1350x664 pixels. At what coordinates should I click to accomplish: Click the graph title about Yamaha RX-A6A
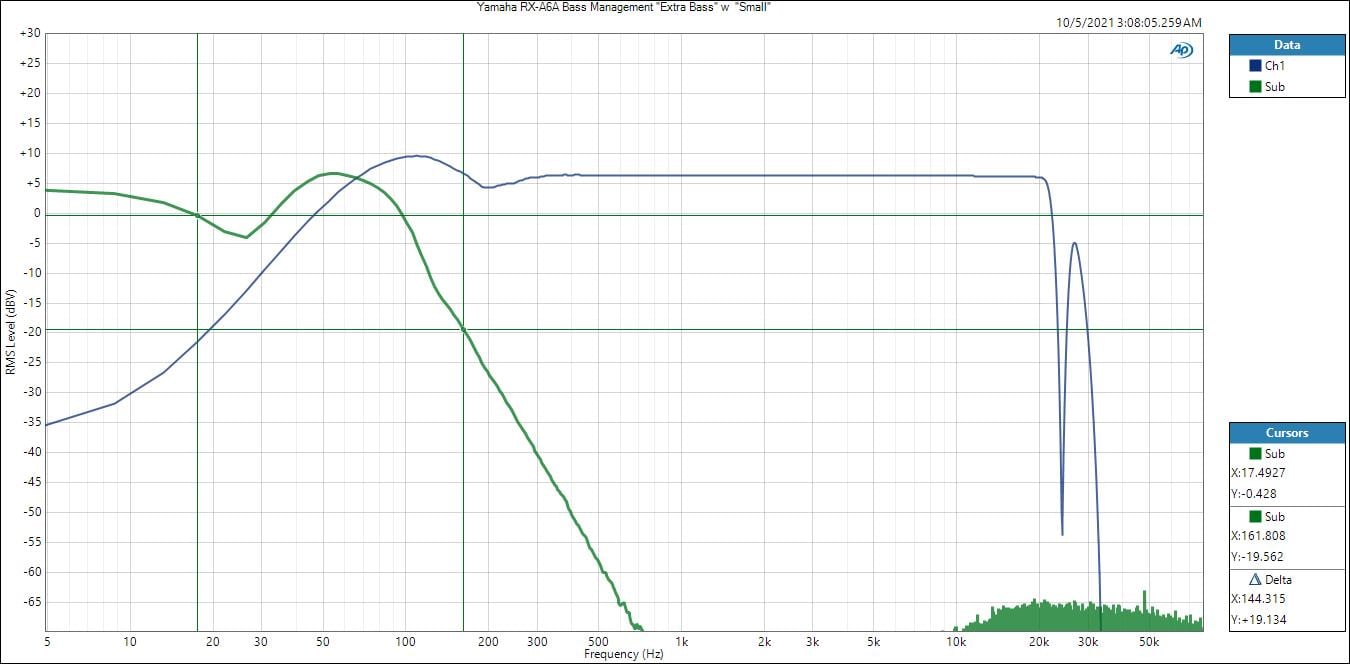[625, 7]
